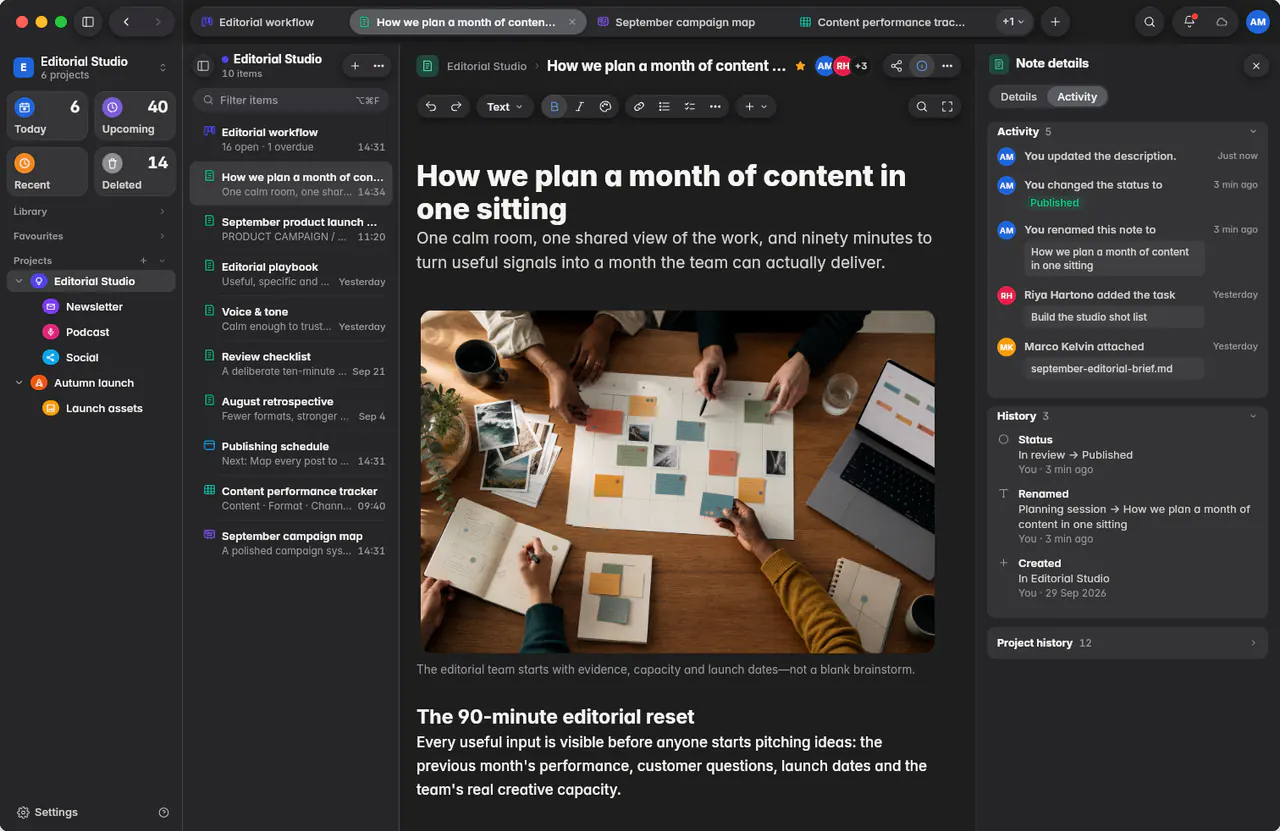
Task: Open the +1 overflow tabs dropdown
Action: [x=1013, y=22]
